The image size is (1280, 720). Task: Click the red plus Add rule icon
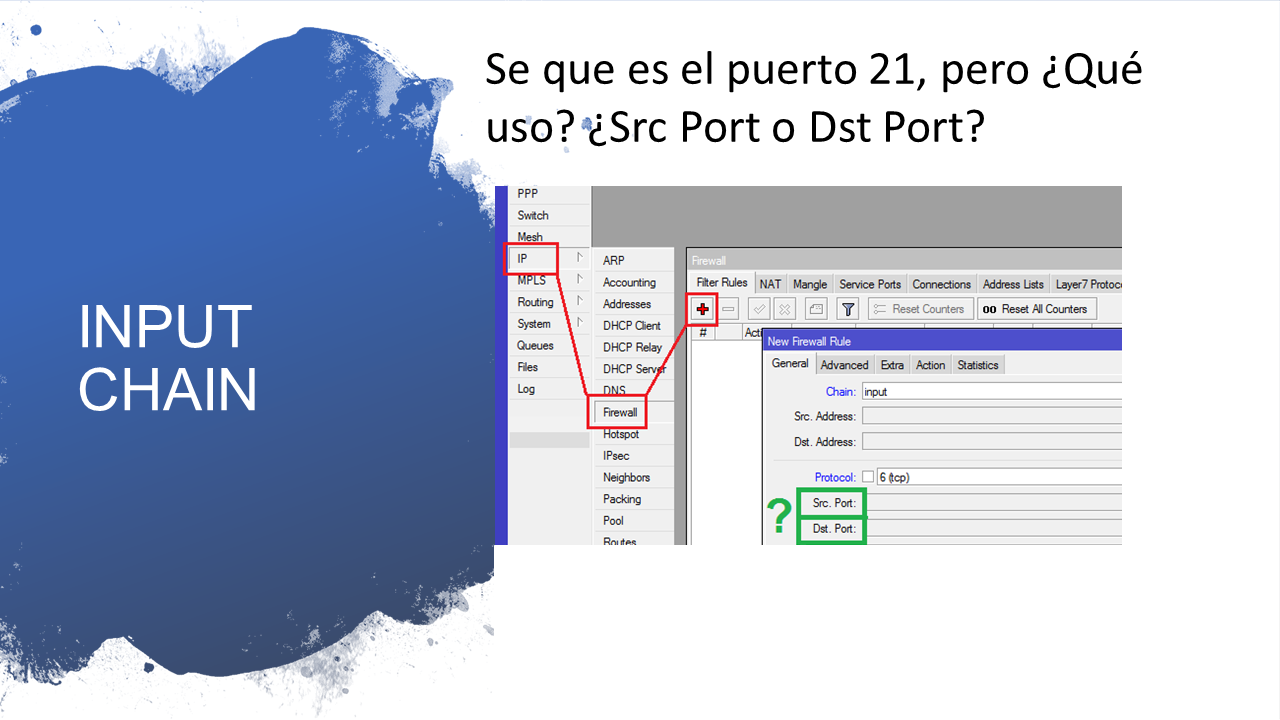703,309
